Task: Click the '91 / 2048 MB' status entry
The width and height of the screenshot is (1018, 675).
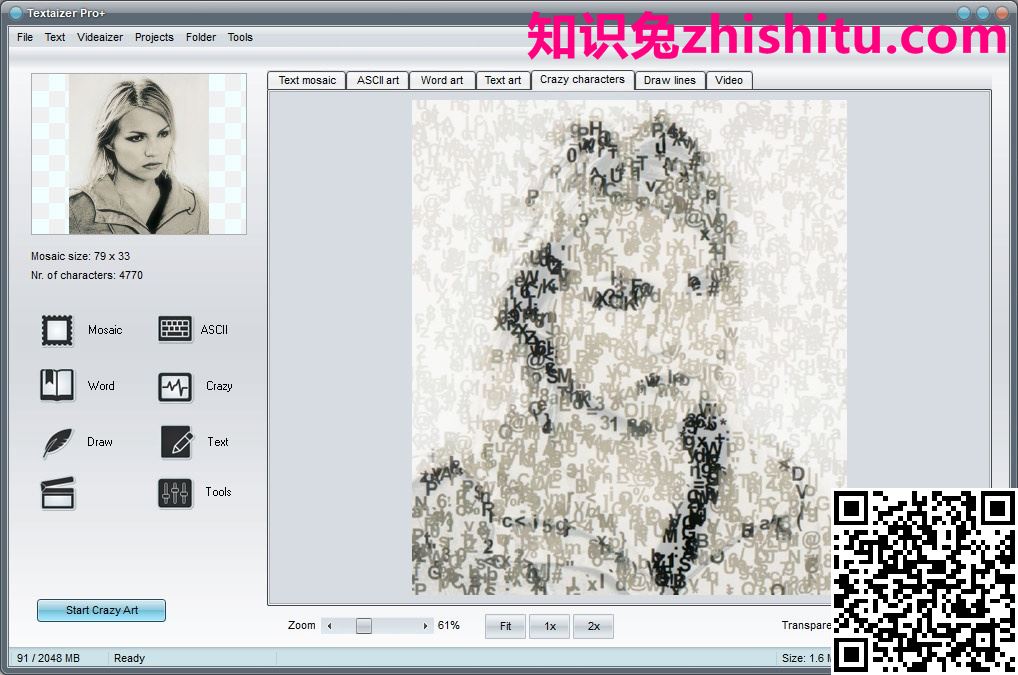Action: (49, 658)
